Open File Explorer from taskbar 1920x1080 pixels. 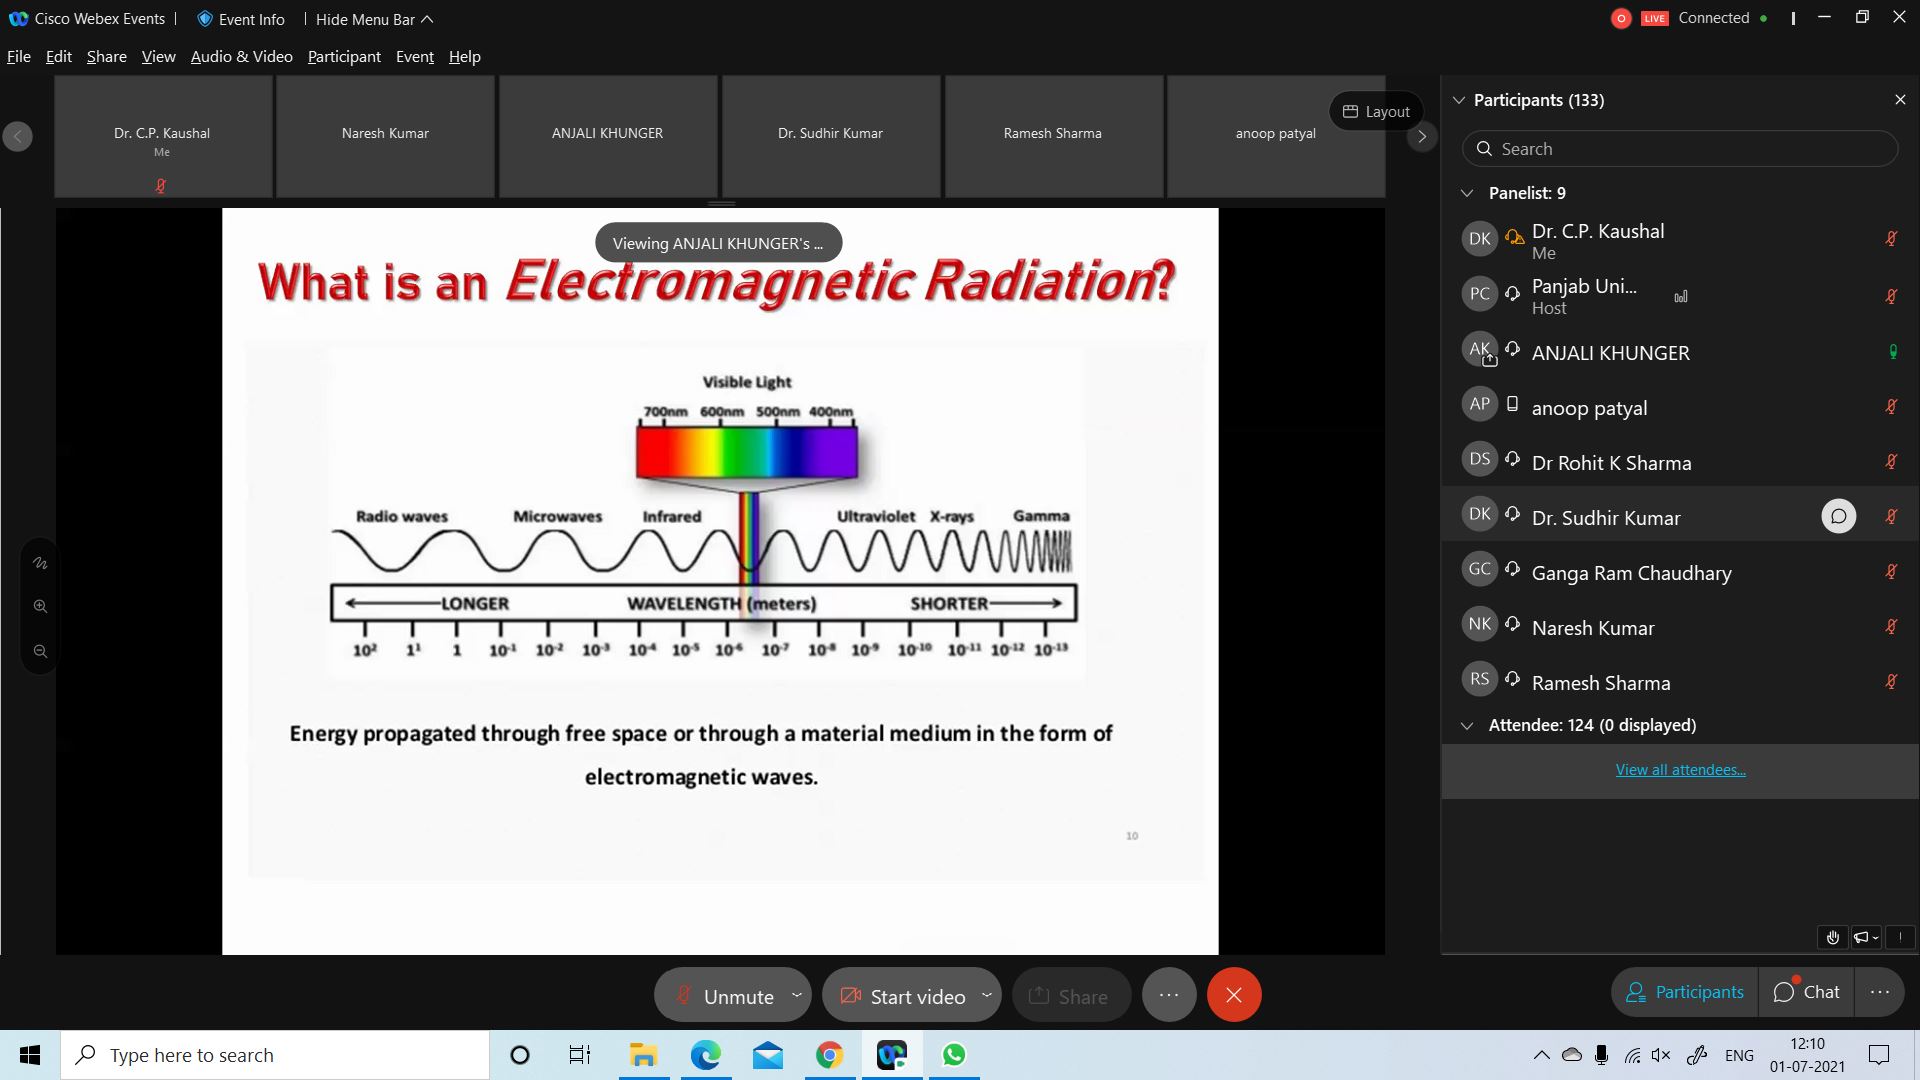643,1055
